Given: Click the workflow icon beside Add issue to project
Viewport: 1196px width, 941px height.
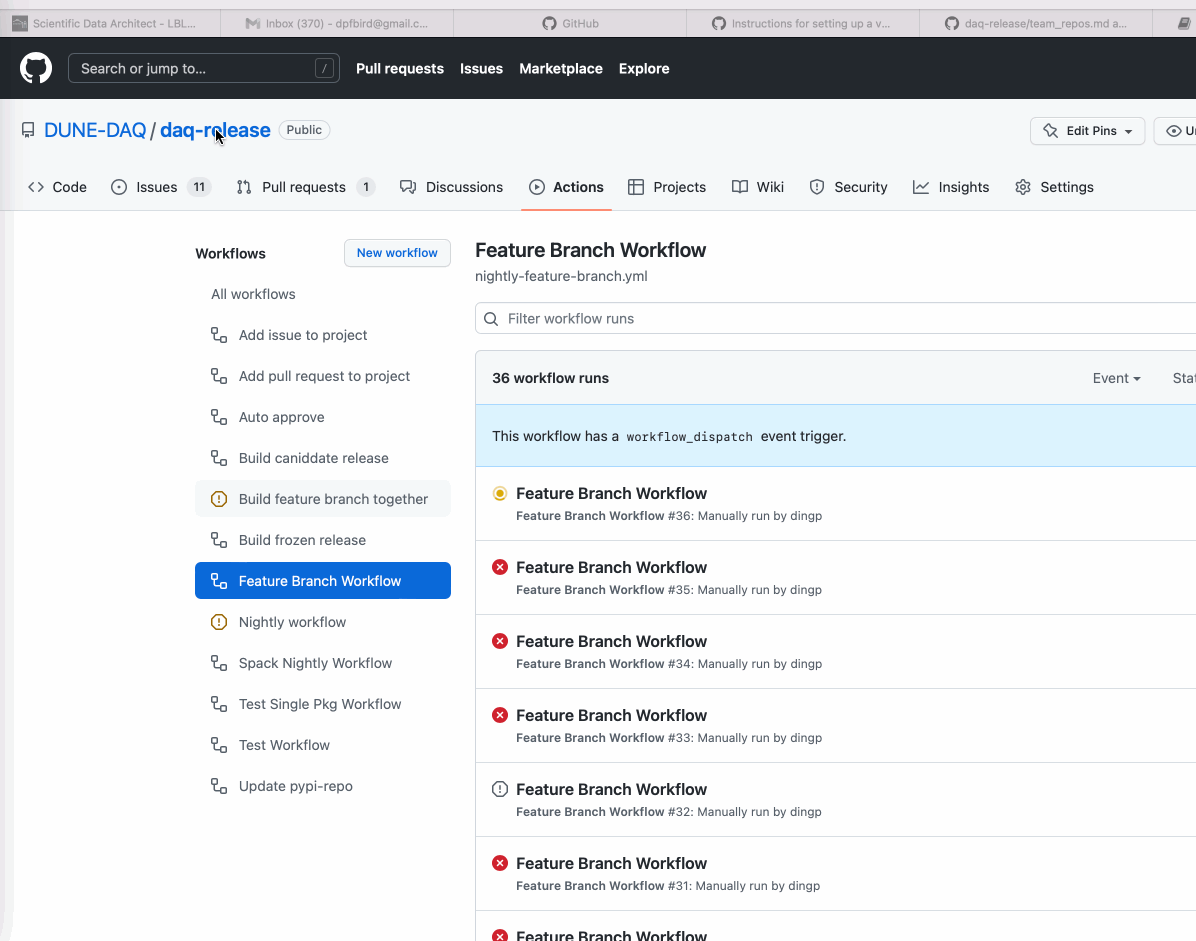Looking at the screenshot, I should coord(219,335).
